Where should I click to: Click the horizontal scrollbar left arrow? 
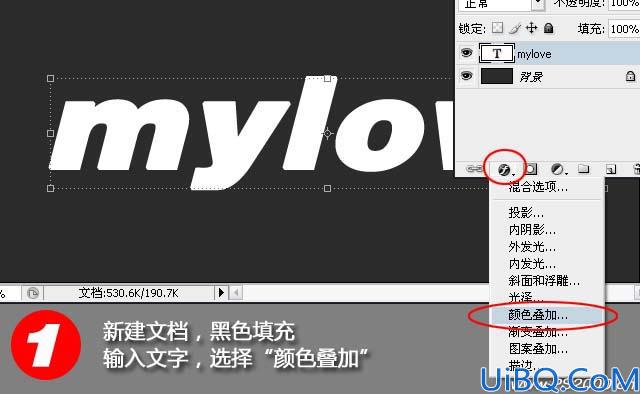[236, 292]
